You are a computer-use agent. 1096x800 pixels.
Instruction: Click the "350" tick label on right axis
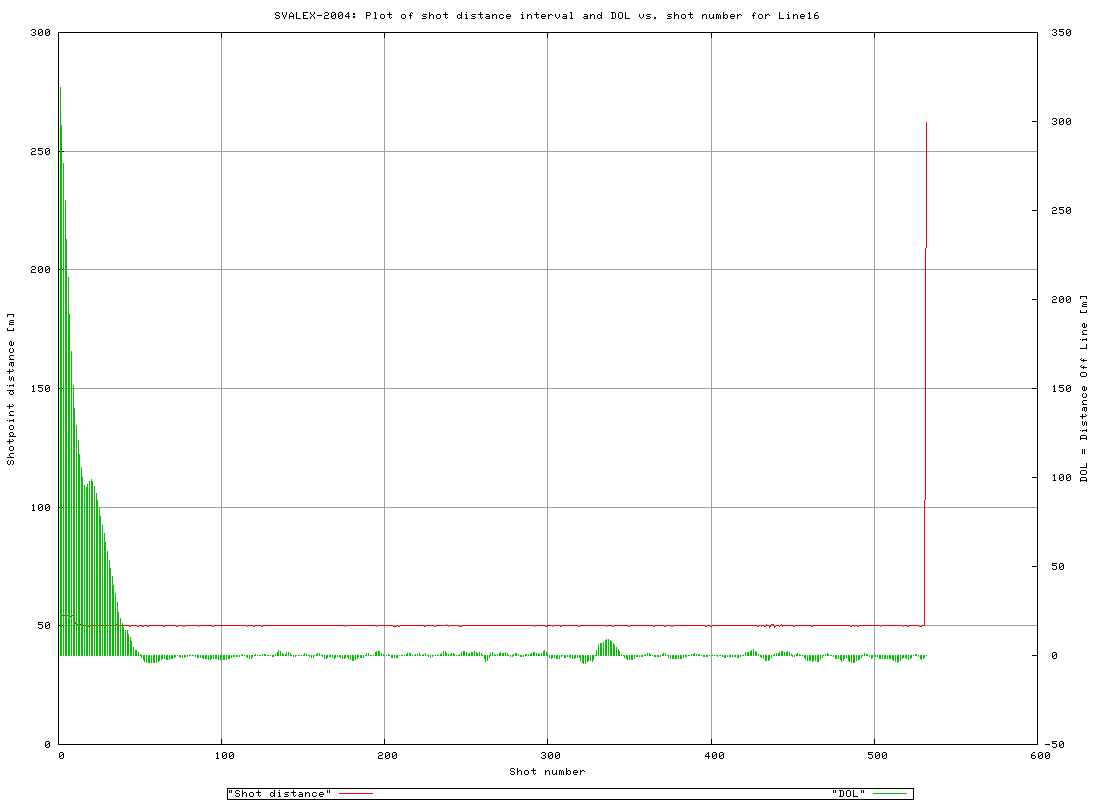click(x=1059, y=31)
